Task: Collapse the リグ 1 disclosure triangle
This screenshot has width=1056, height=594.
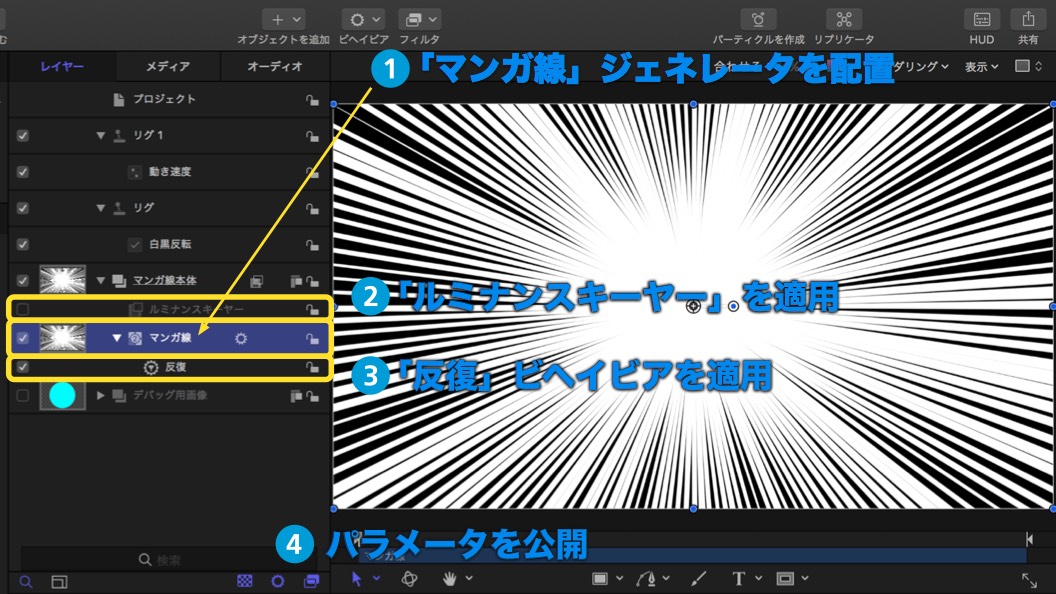Action: click(100, 135)
